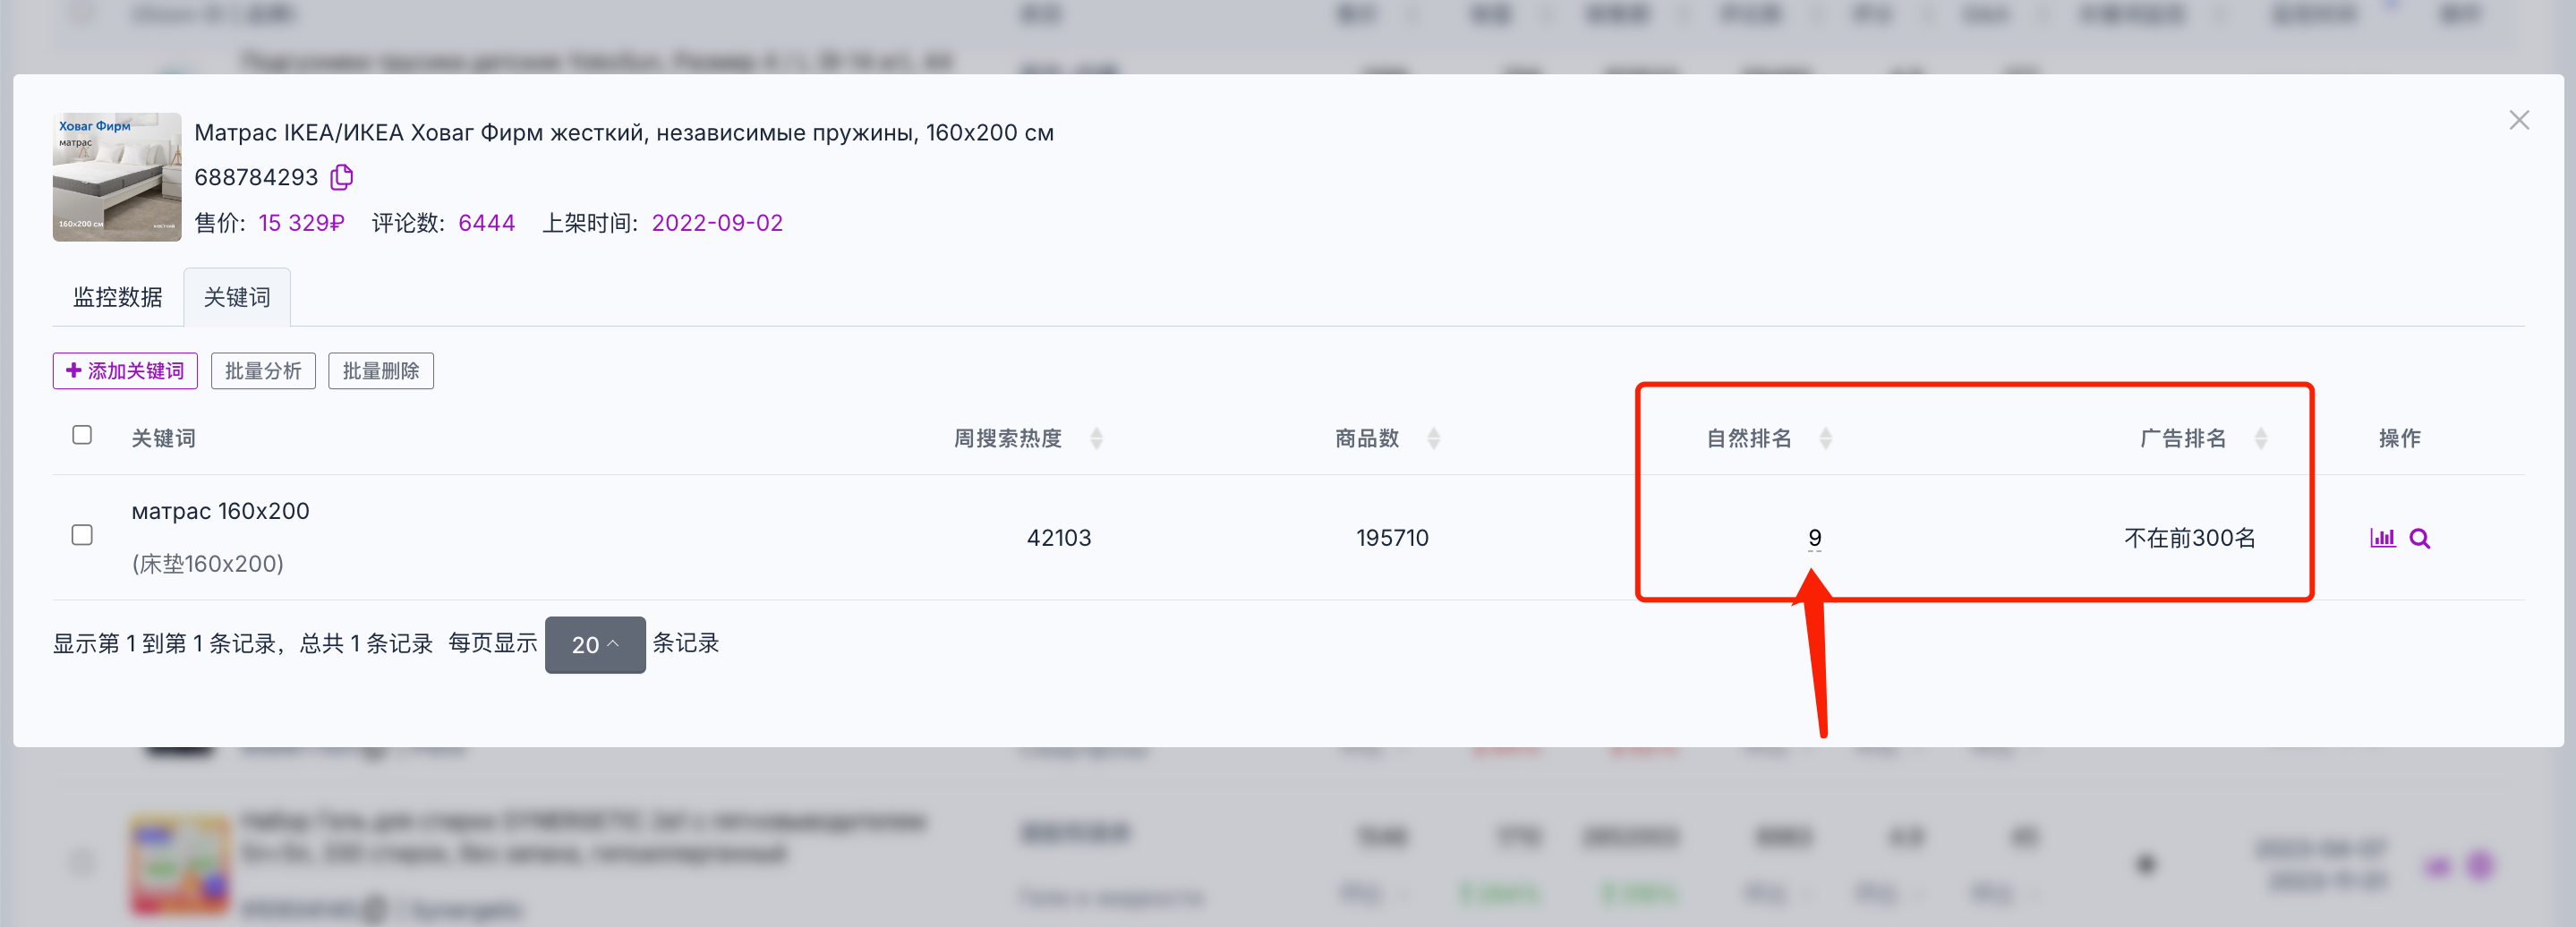Click the 操作 column header
The image size is (2576, 927).
coord(2400,438)
